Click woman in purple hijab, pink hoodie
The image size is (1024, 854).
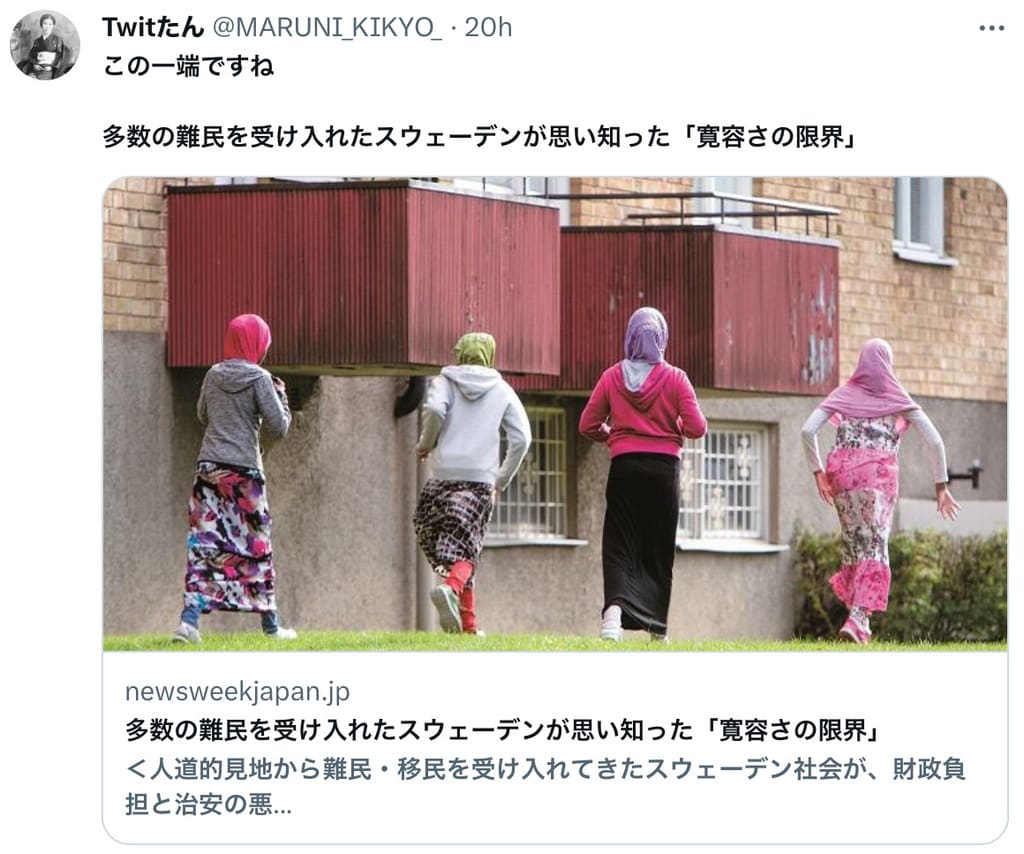point(641,474)
